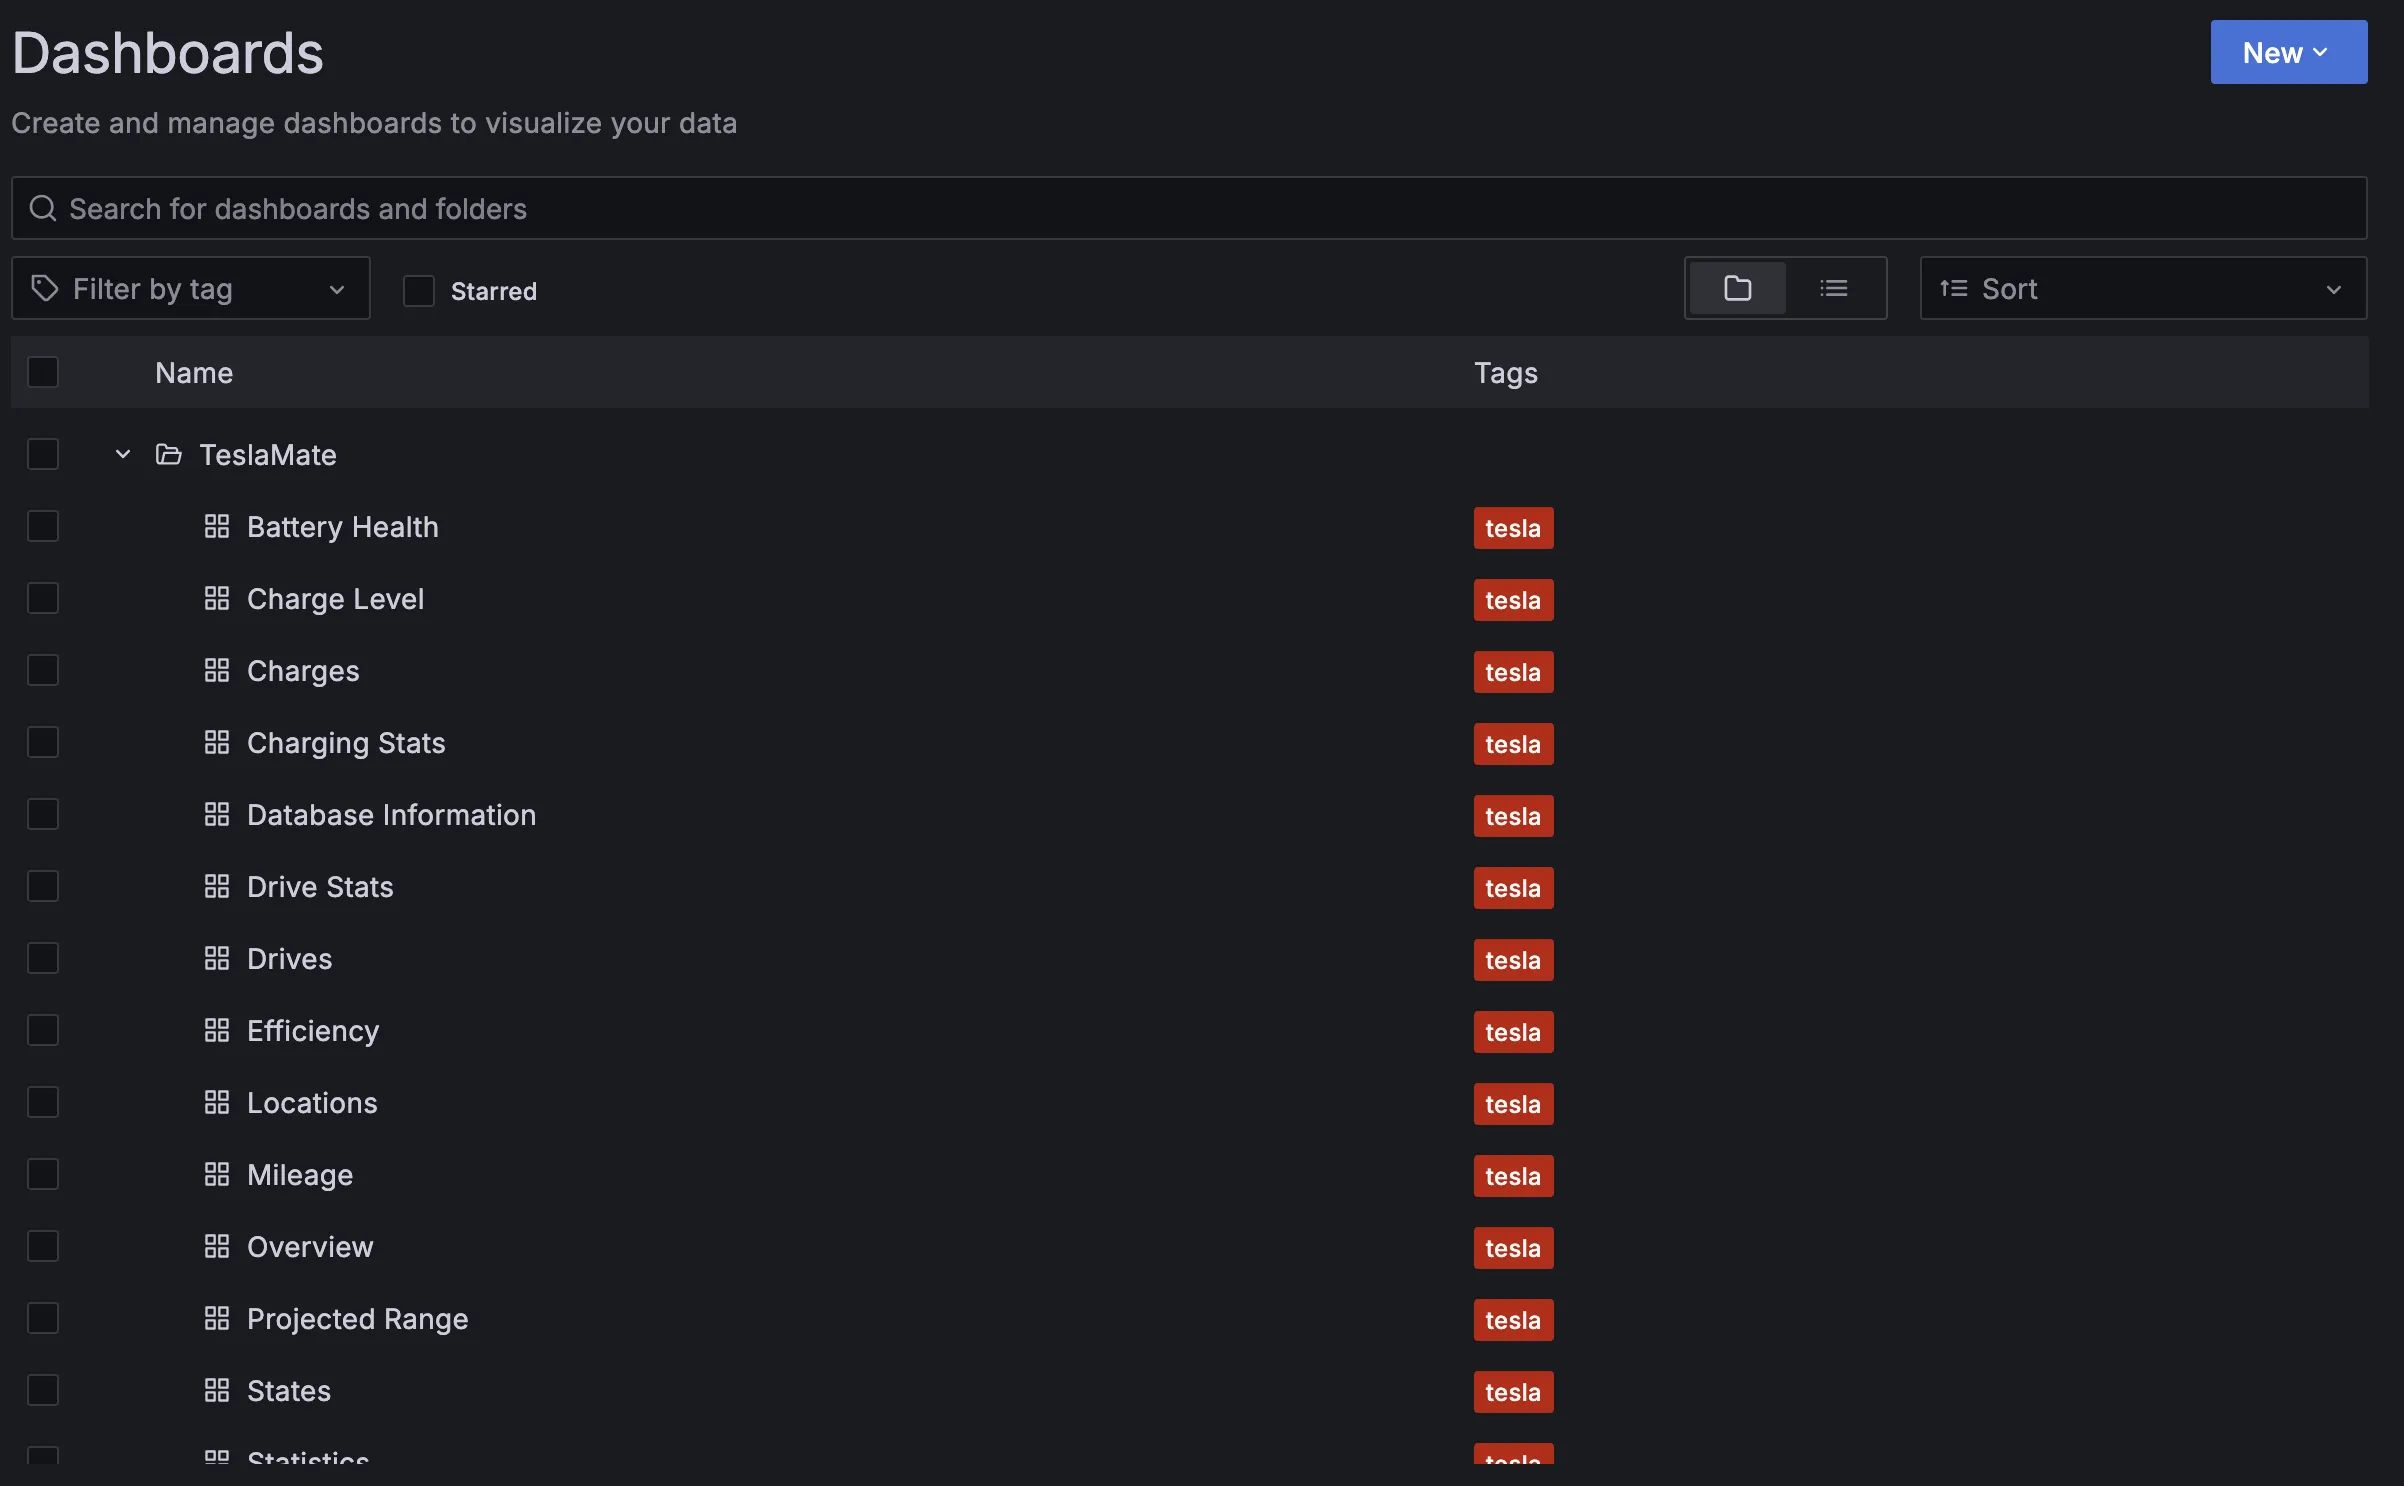Open the Filter by tag dropdown

click(x=337, y=288)
